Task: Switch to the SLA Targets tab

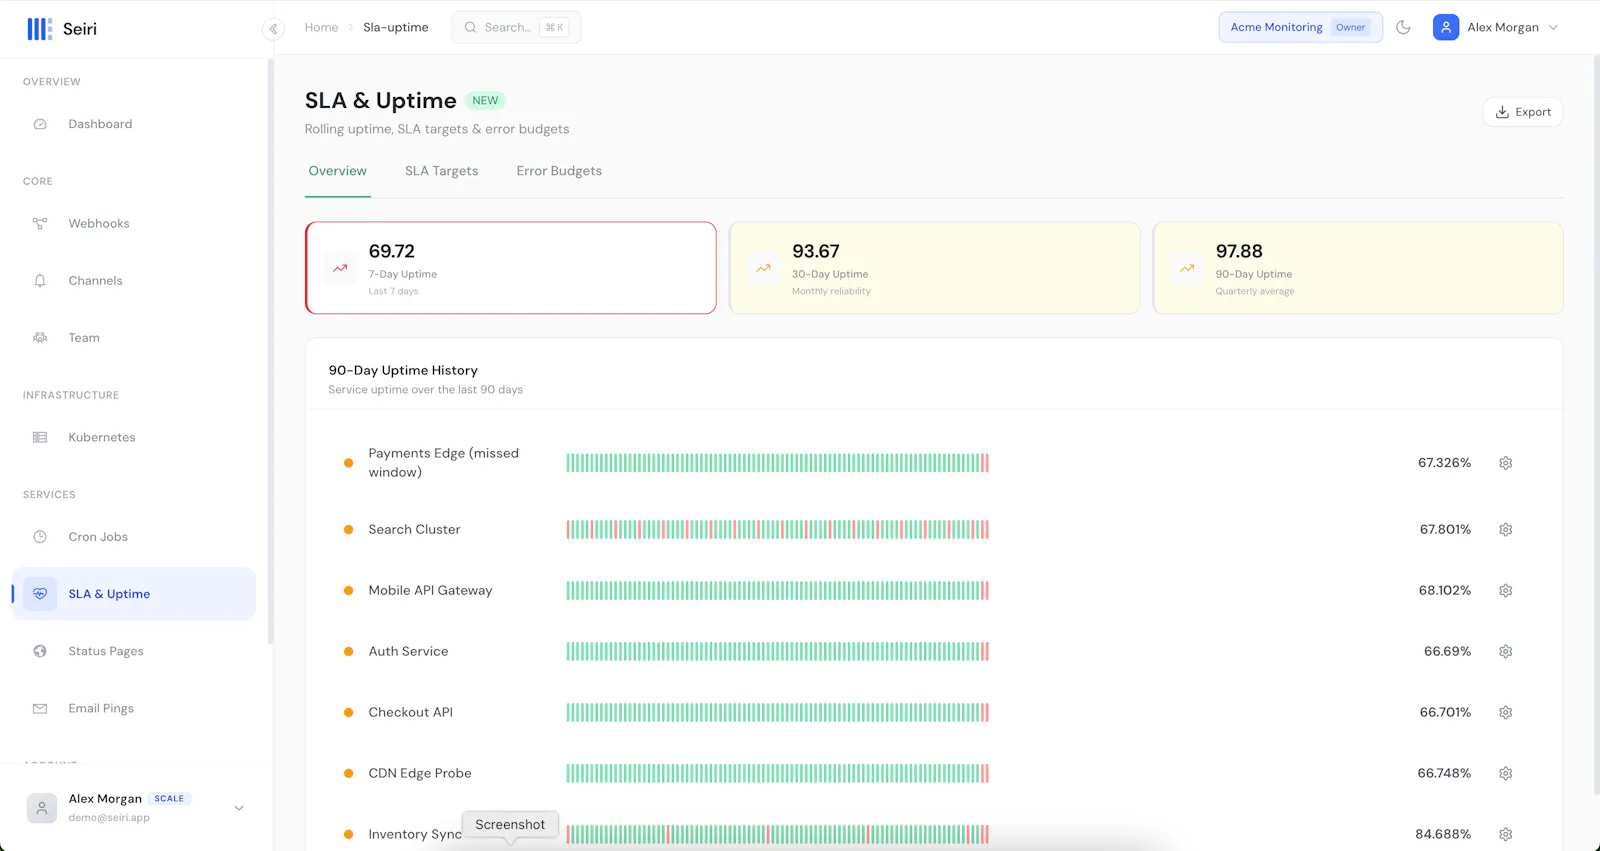Action: (441, 171)
